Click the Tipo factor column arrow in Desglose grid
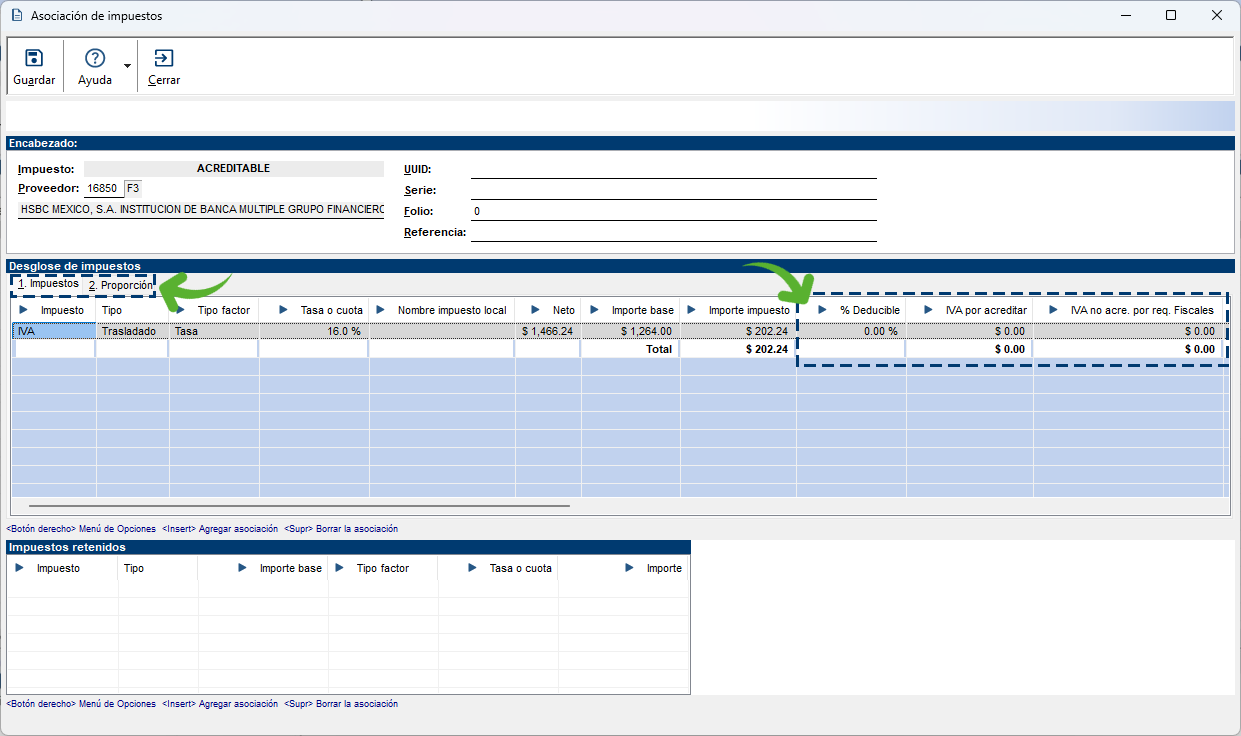 181,310
